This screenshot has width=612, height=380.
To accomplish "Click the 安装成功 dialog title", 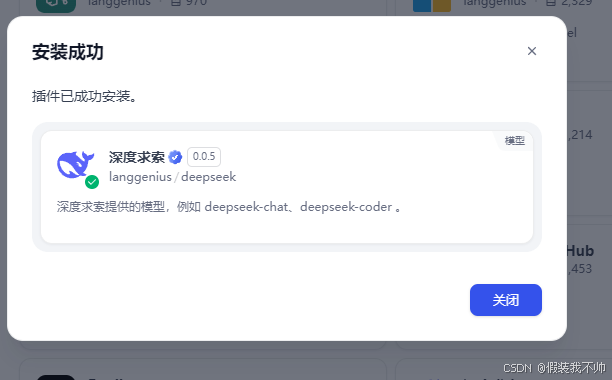I will pos(68,52).
